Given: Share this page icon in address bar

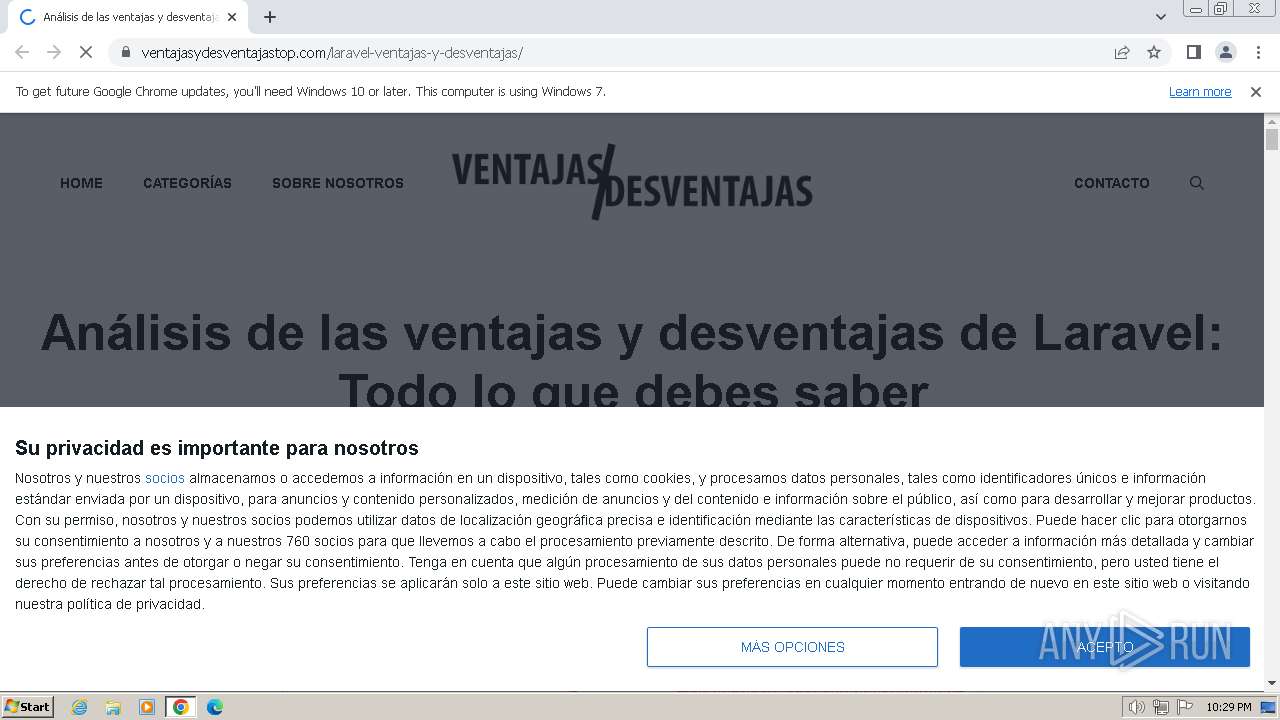Looking at the screenshot, I should (1122, 52).
